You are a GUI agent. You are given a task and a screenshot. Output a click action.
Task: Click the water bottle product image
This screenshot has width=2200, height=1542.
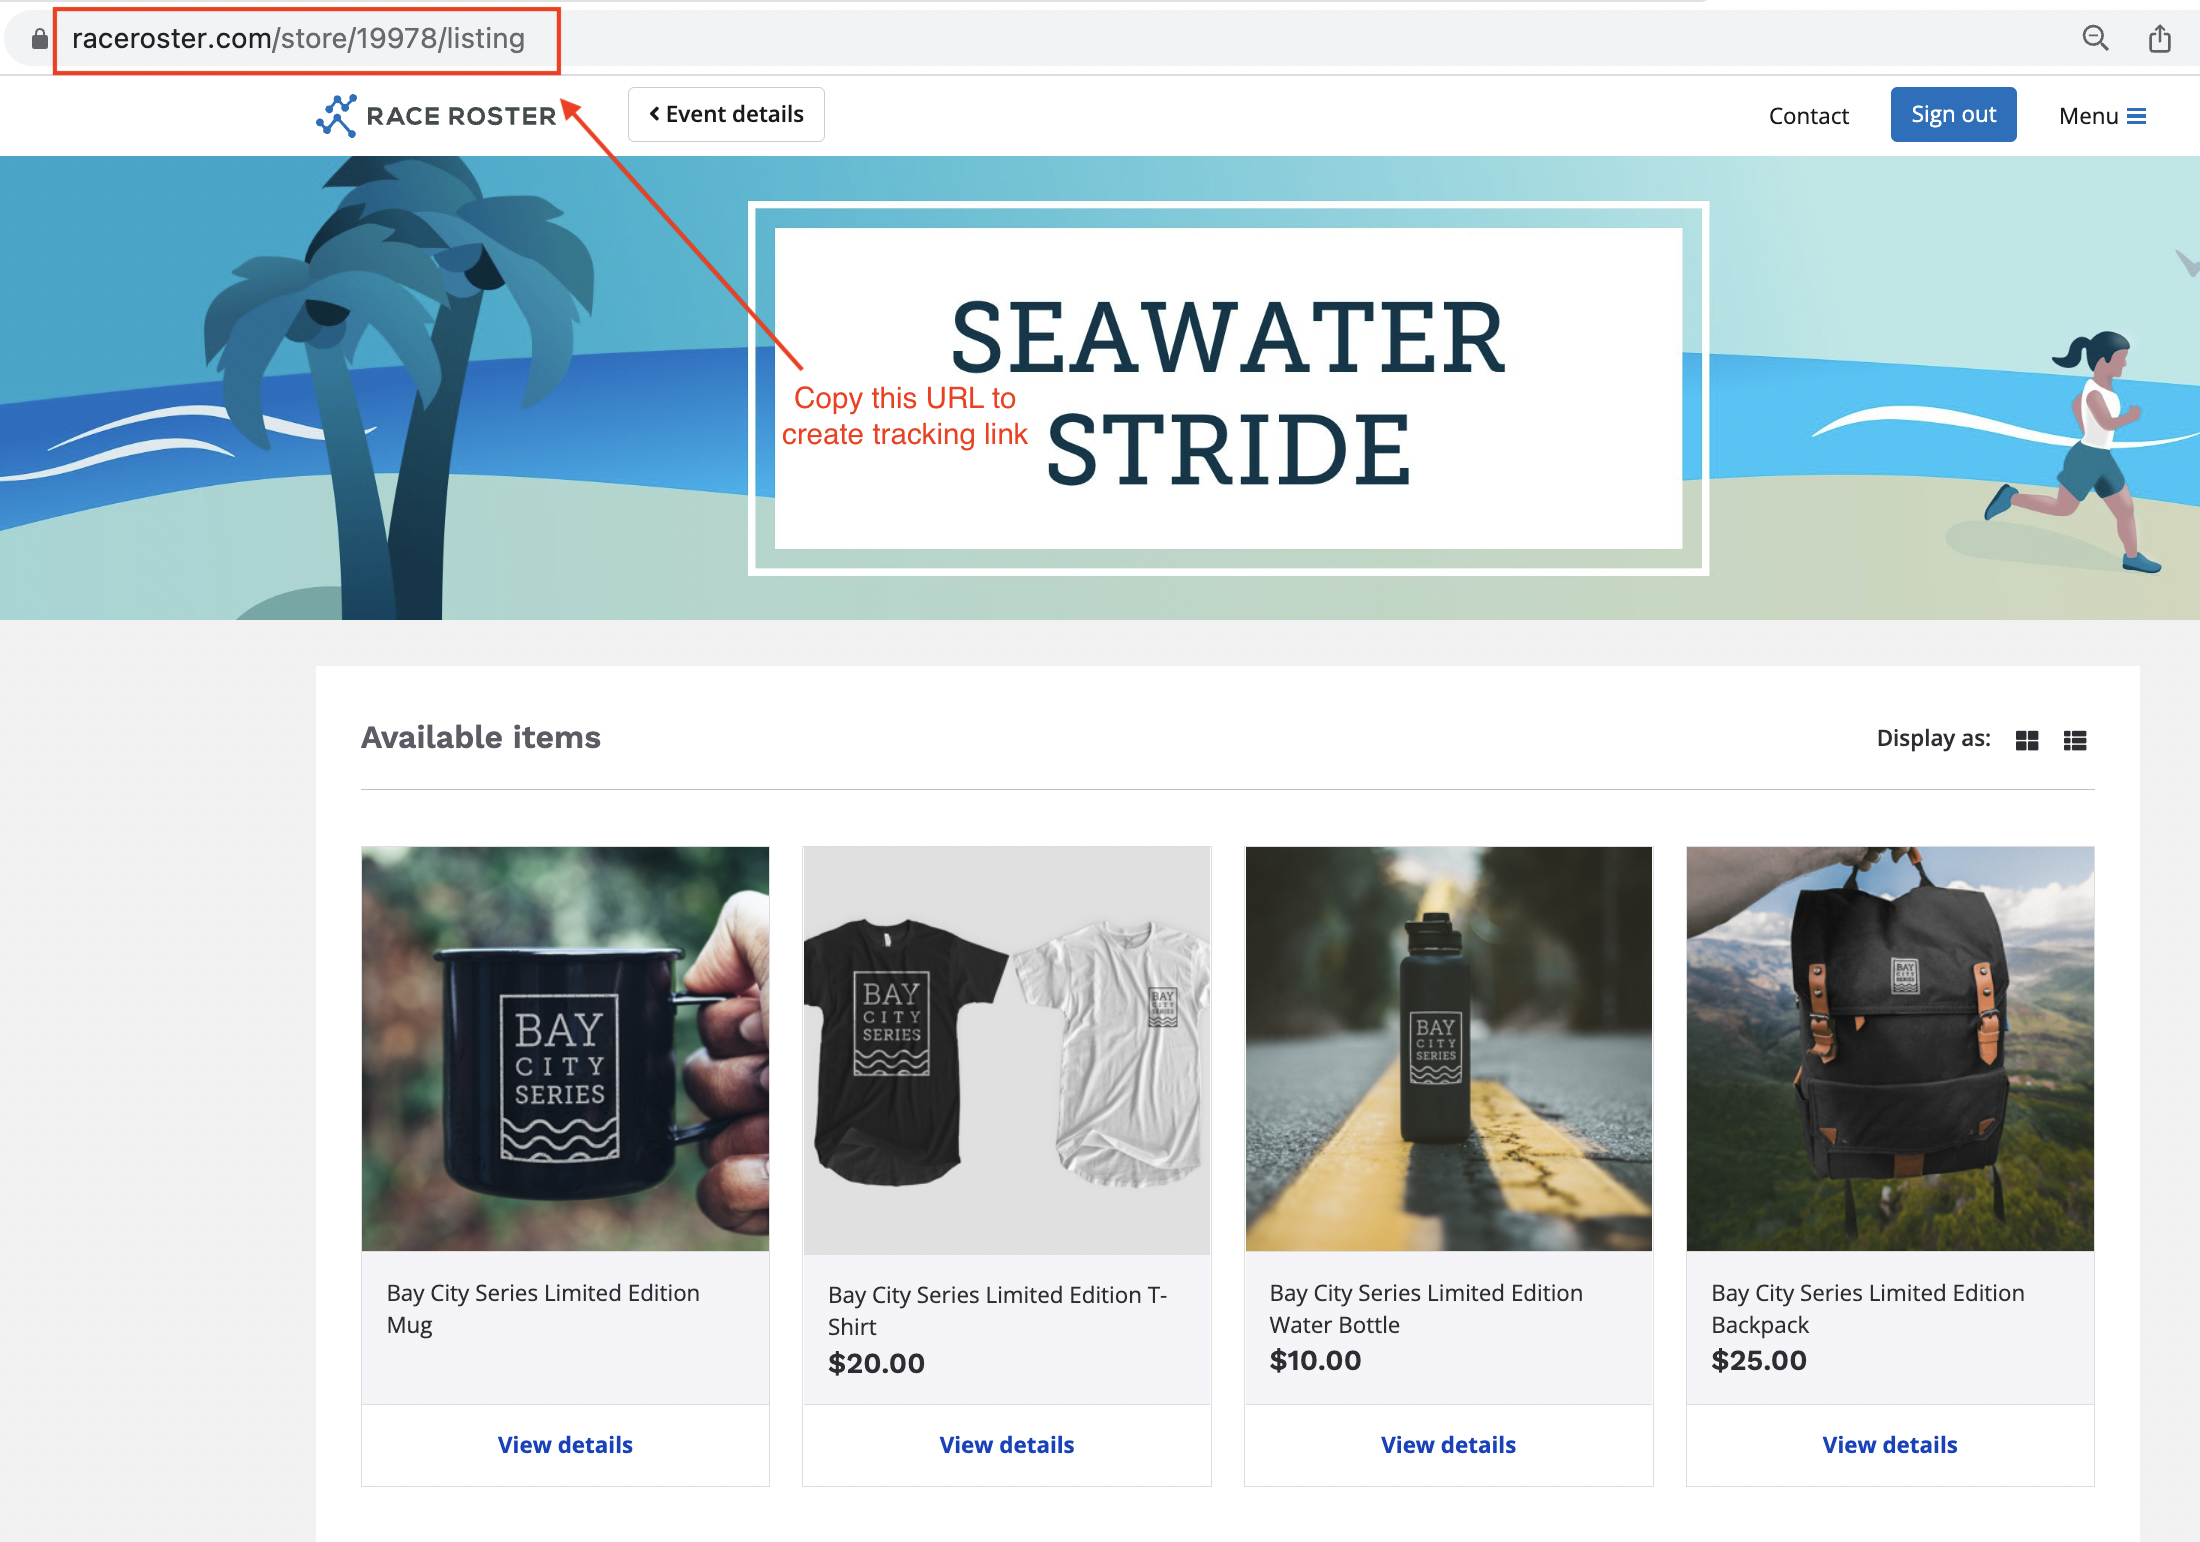(1448, 1049)
